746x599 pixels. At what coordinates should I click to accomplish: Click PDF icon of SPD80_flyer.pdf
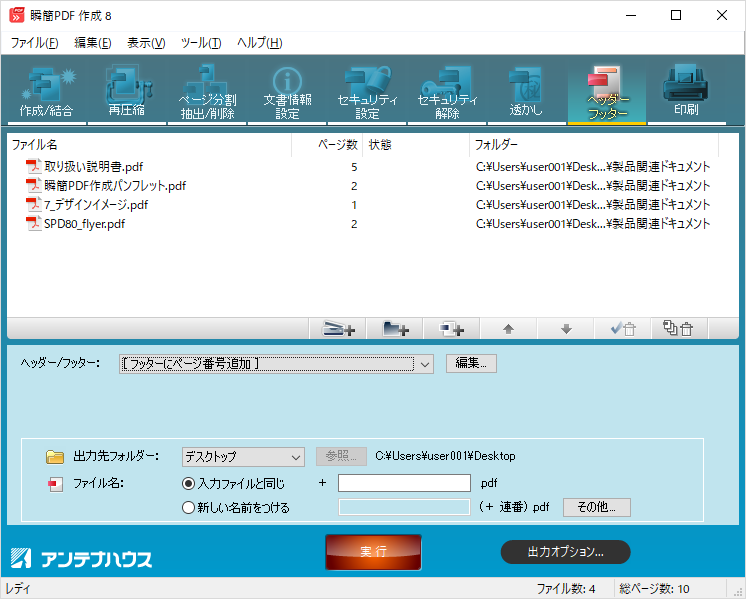33,224
